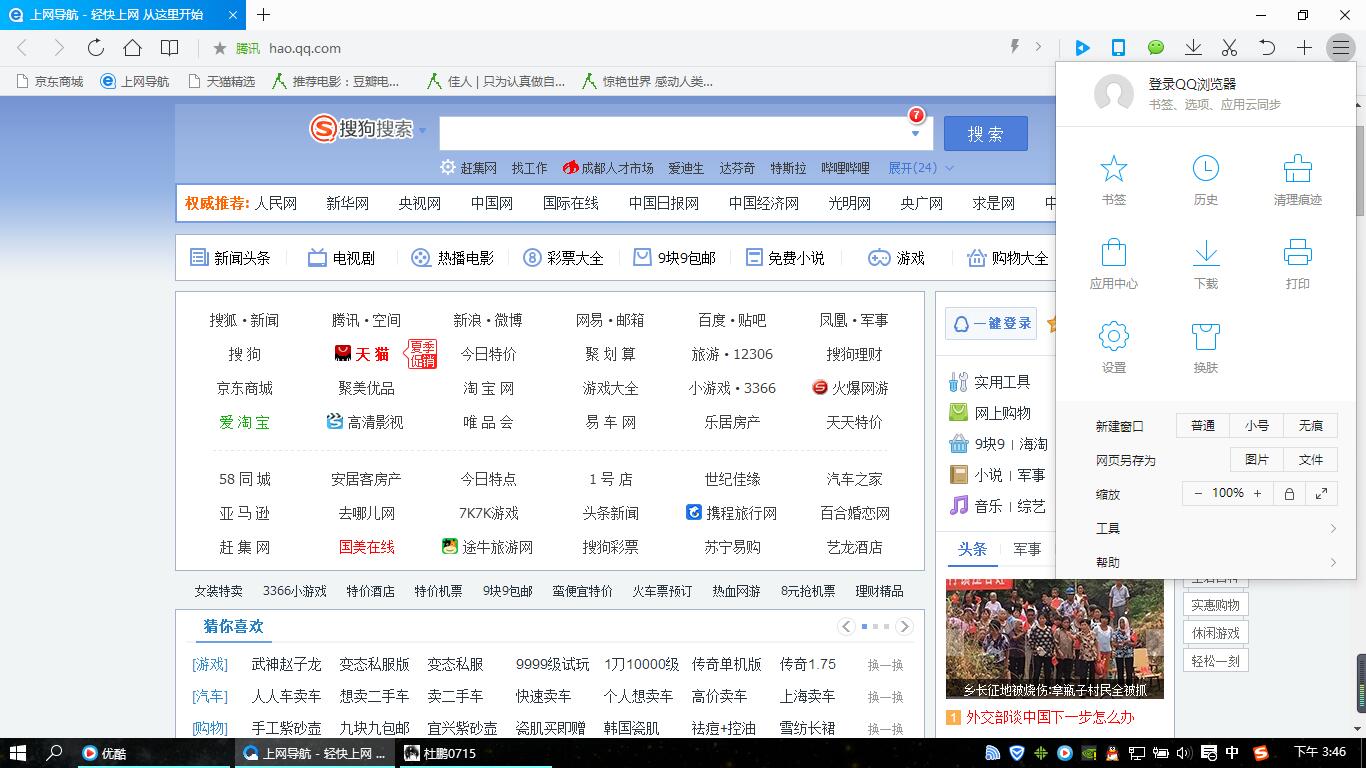1366x768 pixels.
Task: Click the lock zoom icon
Action: click(1289, 494)
